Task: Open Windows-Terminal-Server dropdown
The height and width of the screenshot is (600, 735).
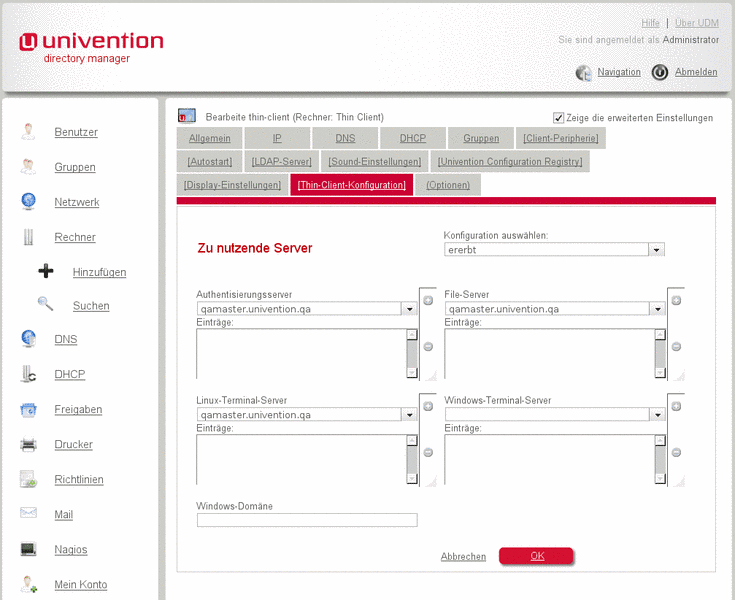Action: click(x=554, y=415)
